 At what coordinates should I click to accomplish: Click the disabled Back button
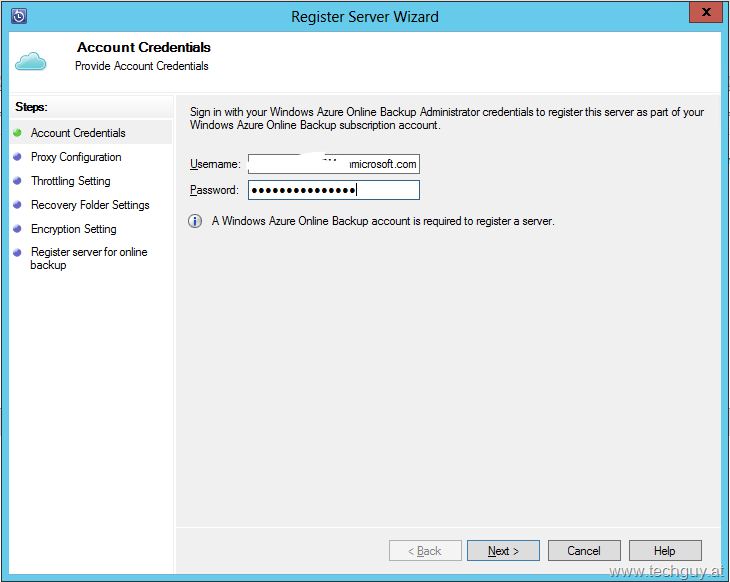click(x=425, y=551)
